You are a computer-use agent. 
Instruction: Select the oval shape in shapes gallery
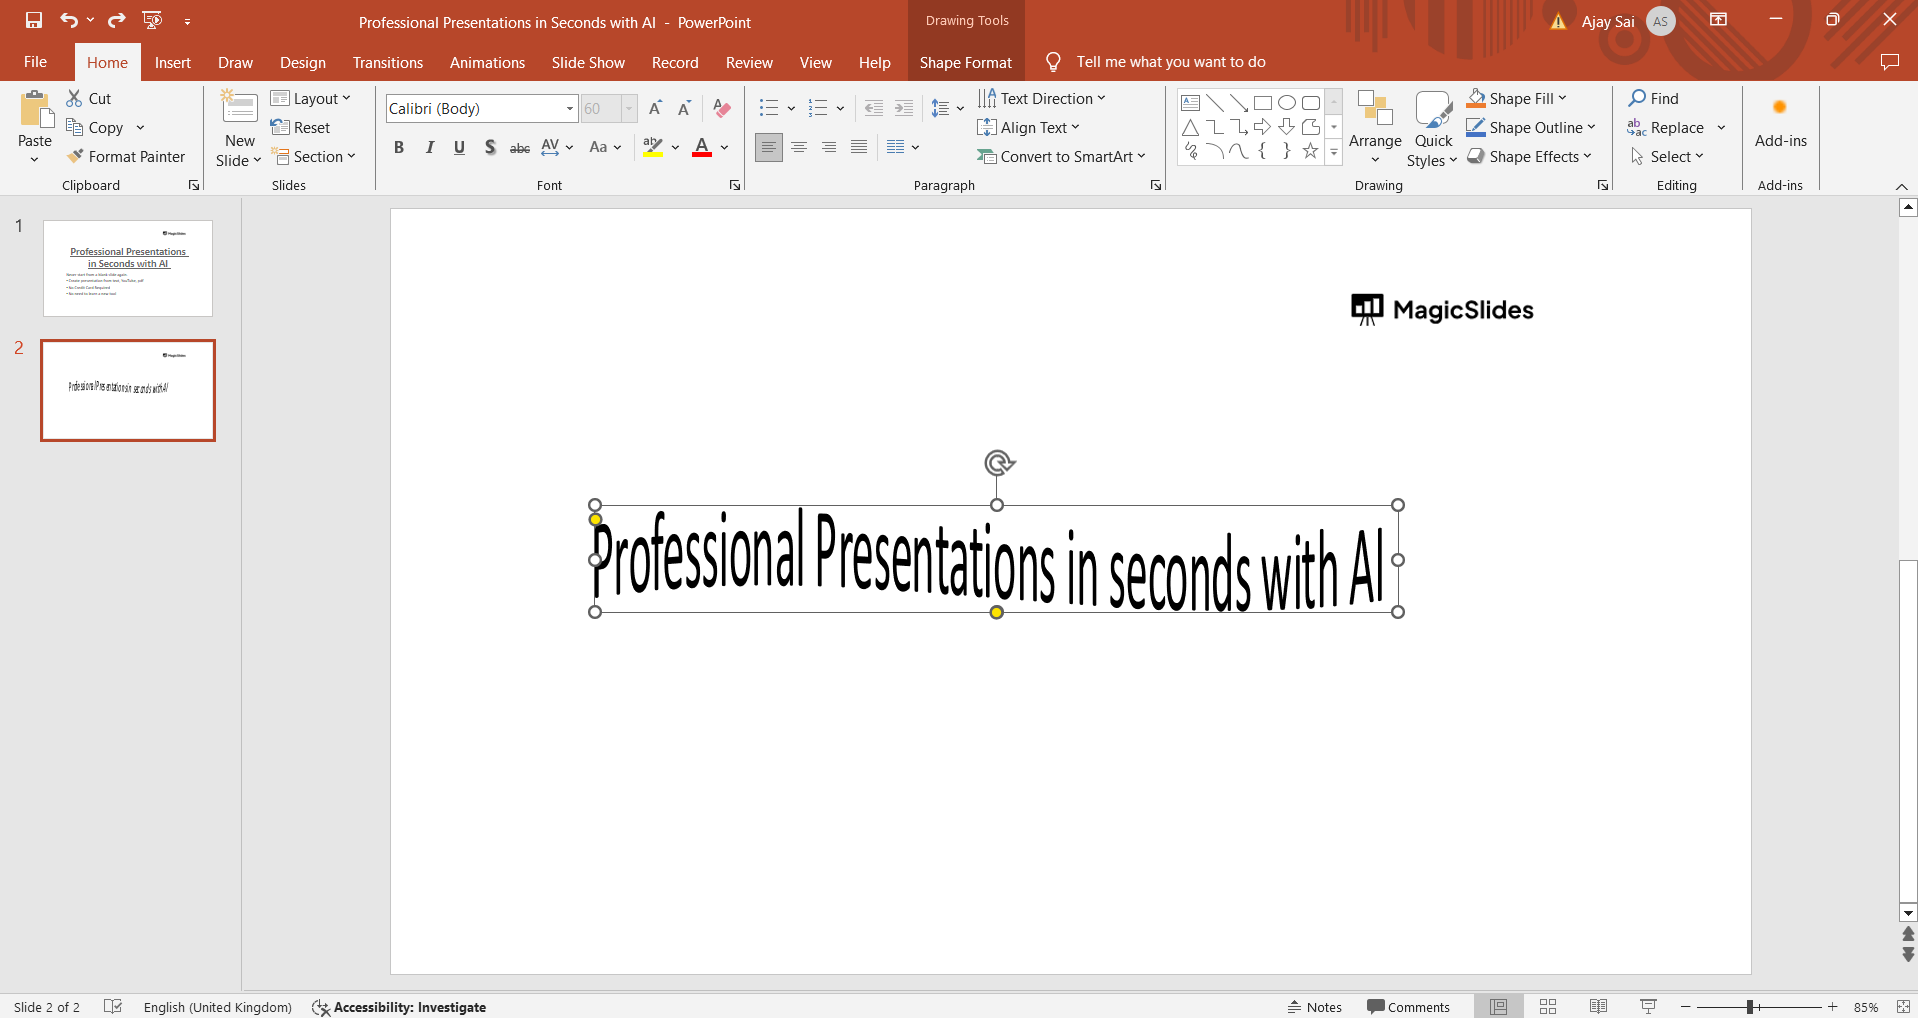(x=1287, y=102)
